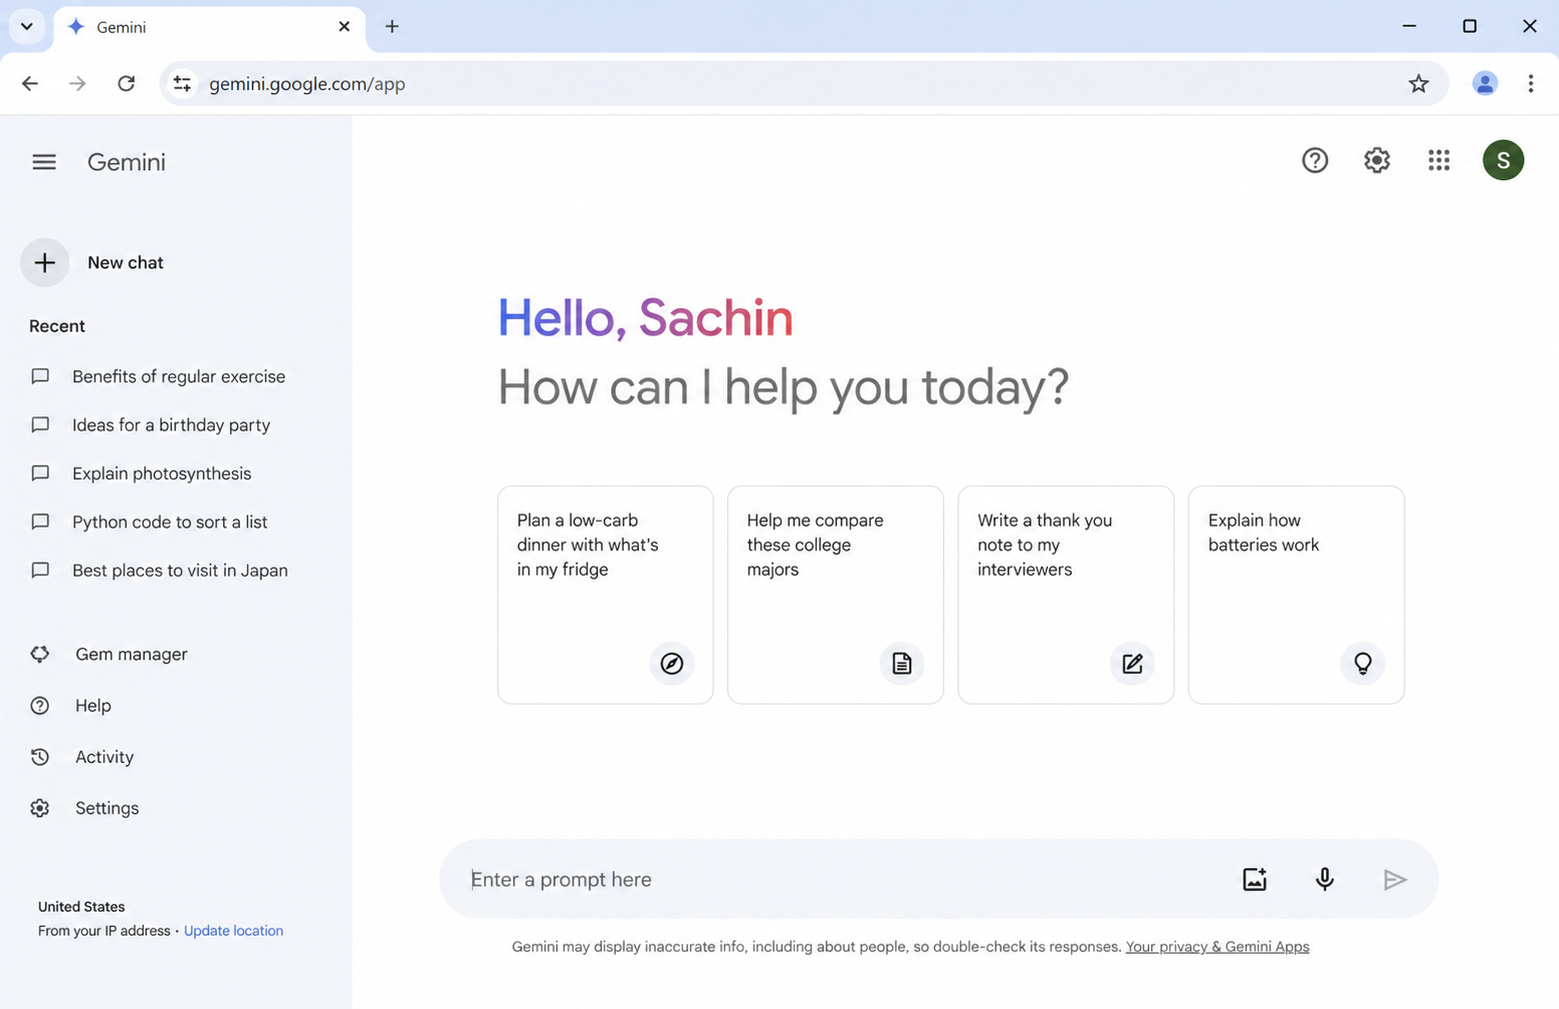Click the lightbulb icon on batteries card
Image resolution: width=1559 pixels, height=1009 pixels.
(1363, 663)
